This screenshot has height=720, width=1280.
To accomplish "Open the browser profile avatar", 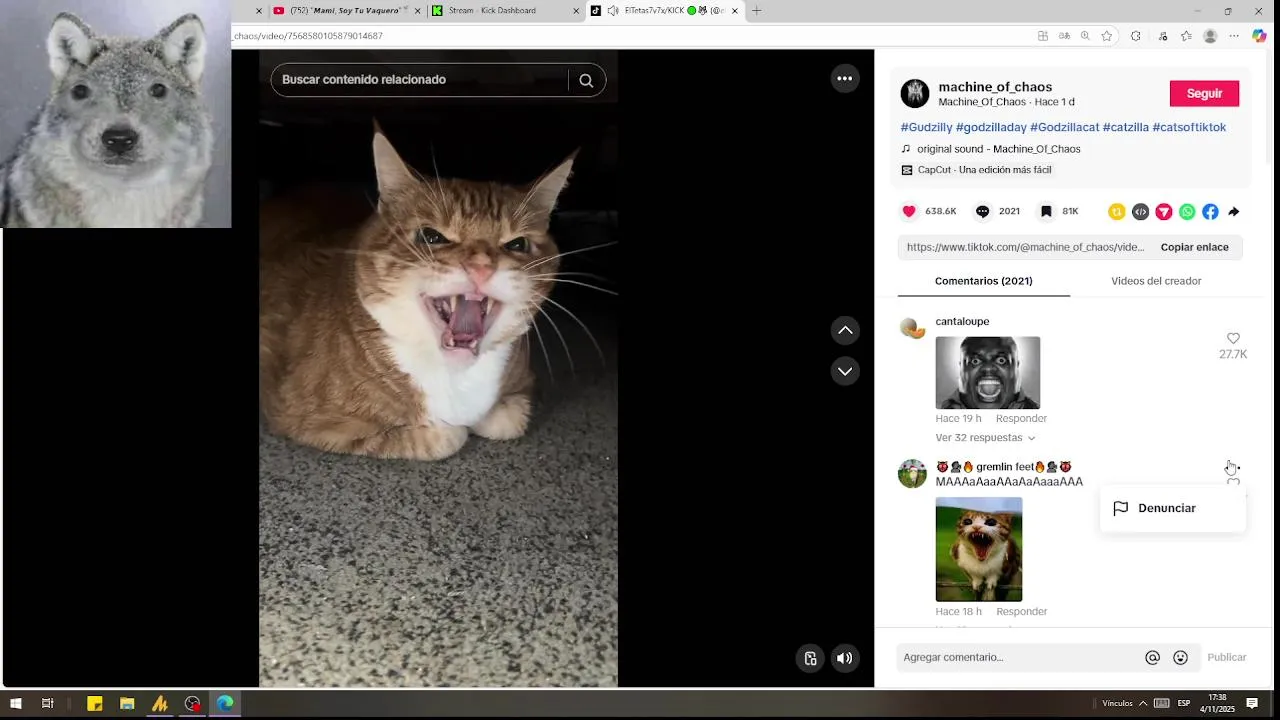I will [x=1210, y=36].
